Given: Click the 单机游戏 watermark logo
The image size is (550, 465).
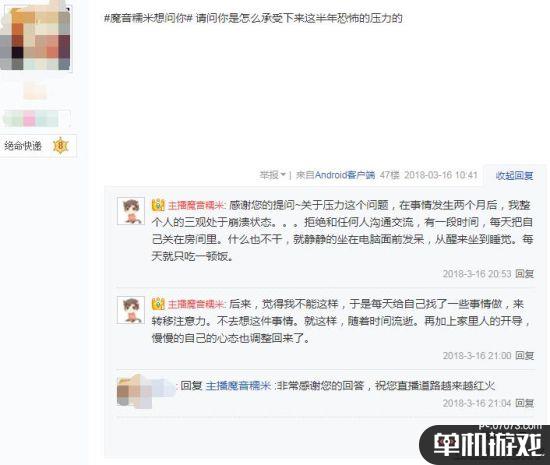Looking at the screenshot, I should pos(488,444).
